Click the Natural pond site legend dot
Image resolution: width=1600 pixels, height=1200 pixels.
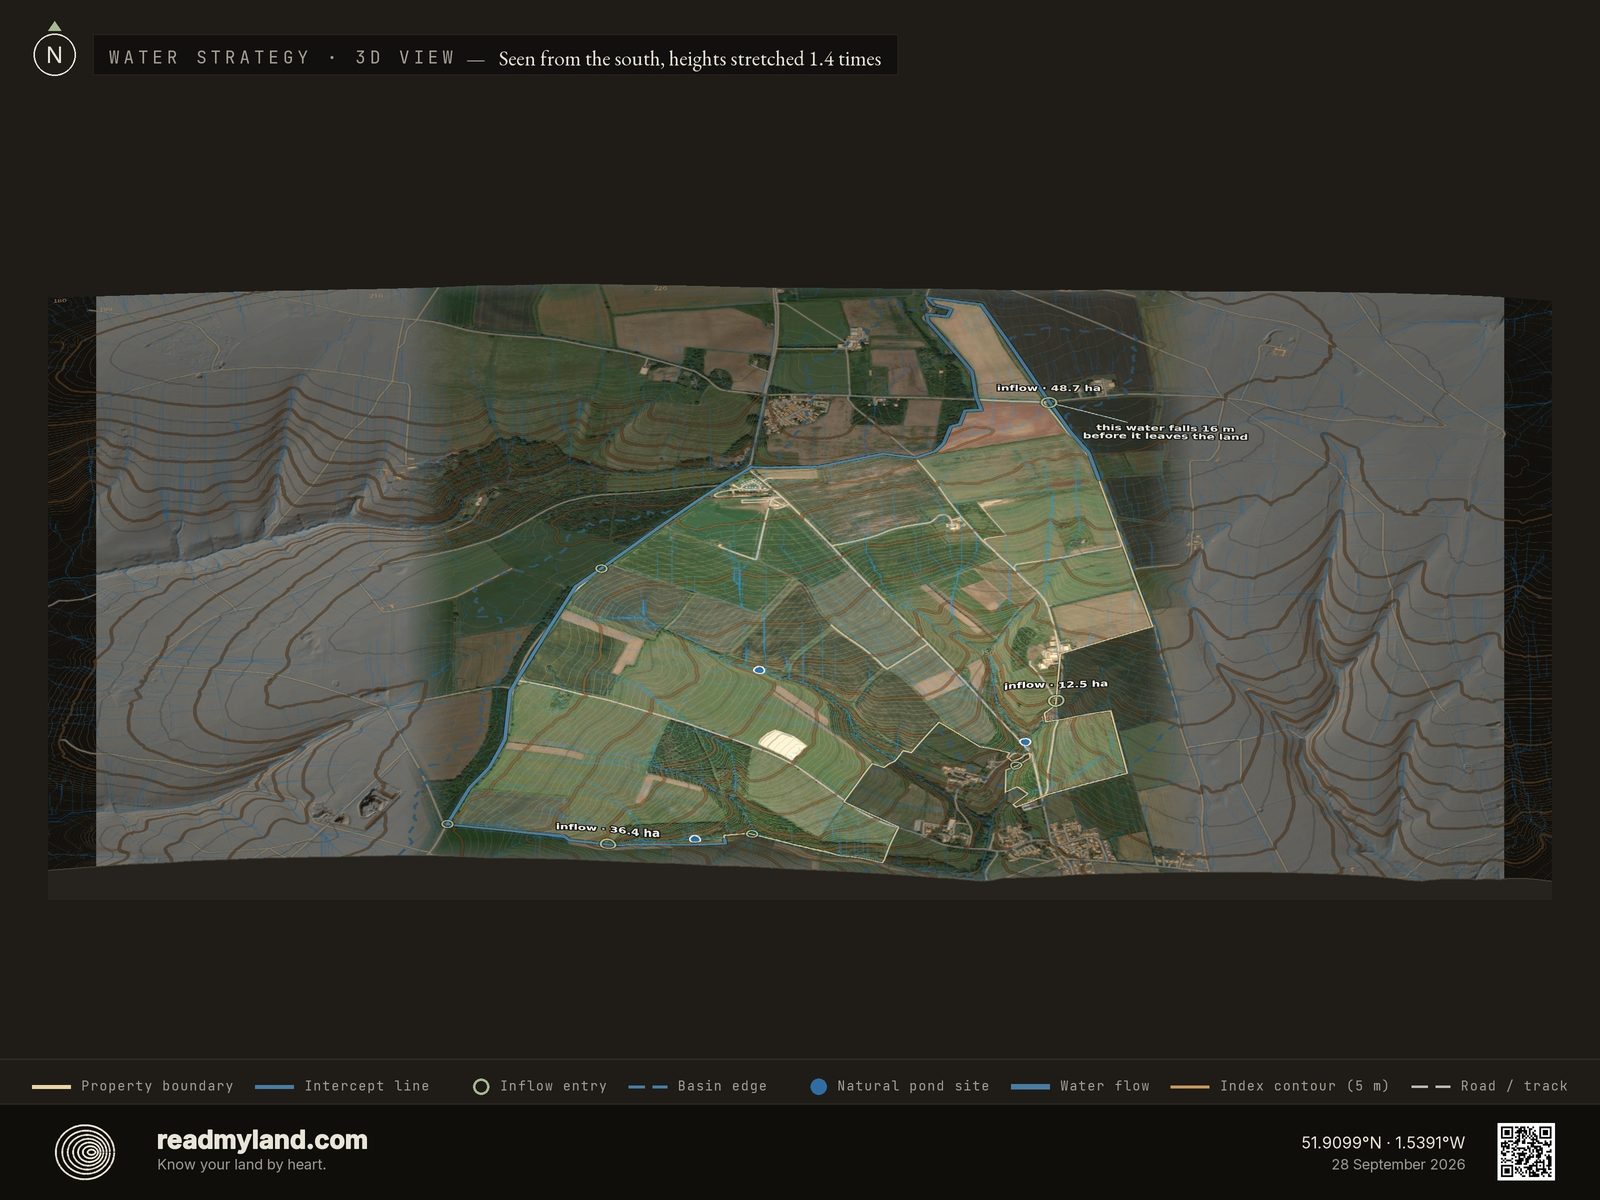click(x=818, y=1086)
